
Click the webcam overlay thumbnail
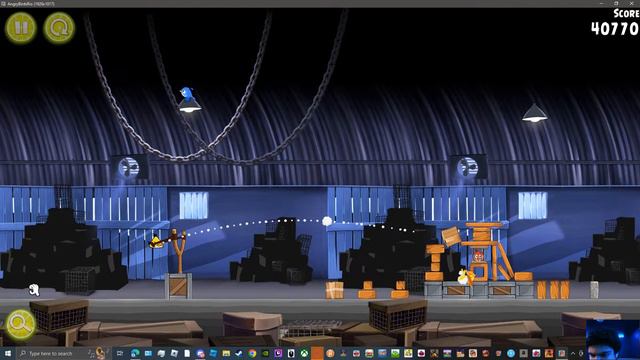pyautogui.click(x=613, y=340)
